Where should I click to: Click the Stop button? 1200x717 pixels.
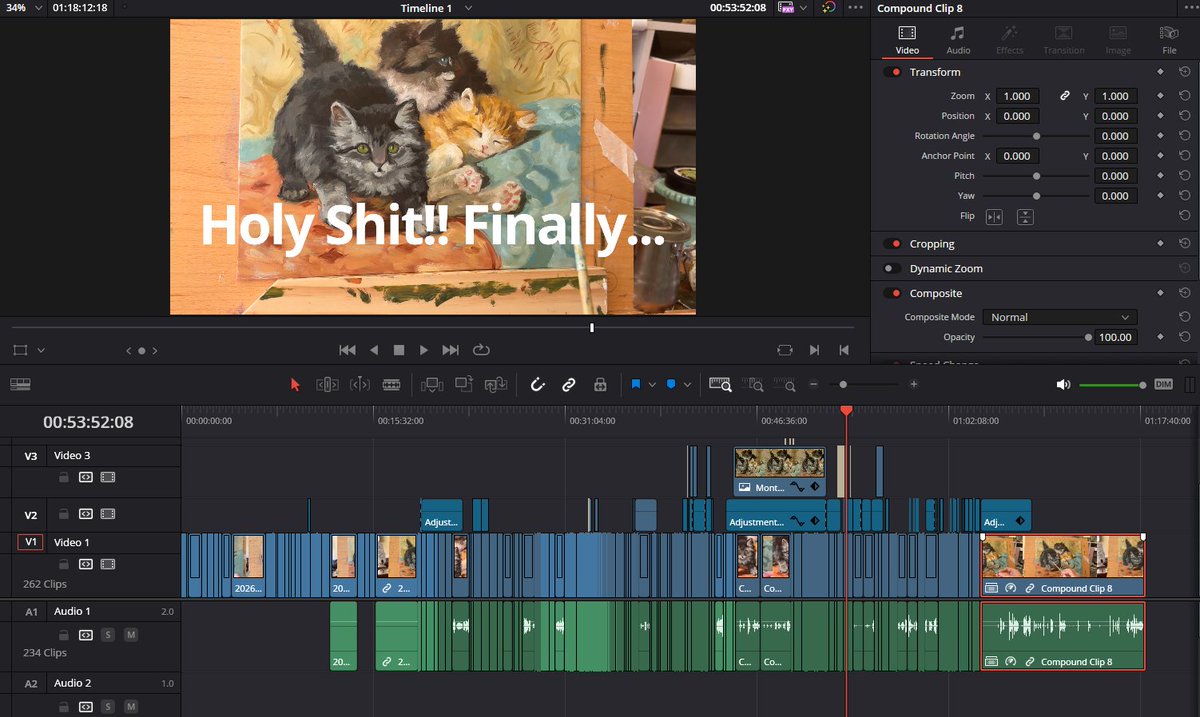coord(399,350)
